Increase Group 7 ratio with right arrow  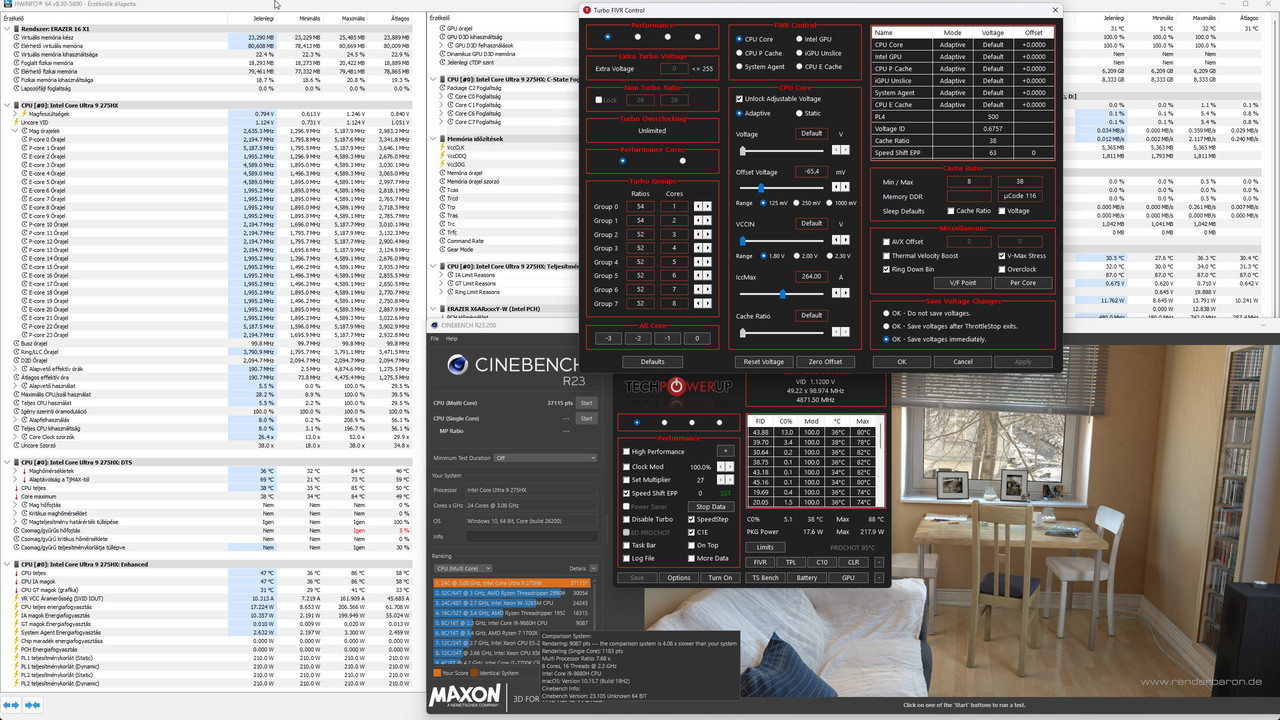click(705, 303)
